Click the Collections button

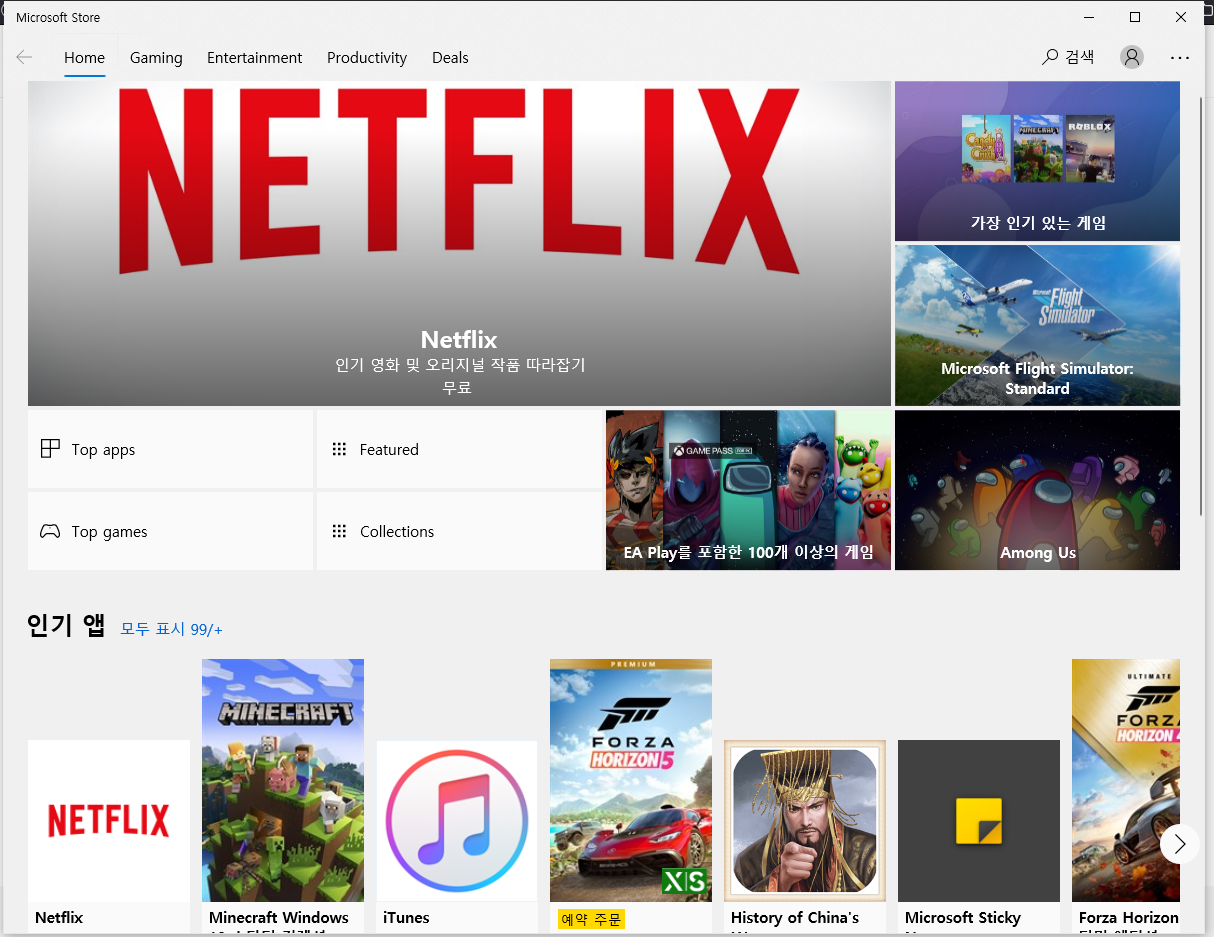459,531
